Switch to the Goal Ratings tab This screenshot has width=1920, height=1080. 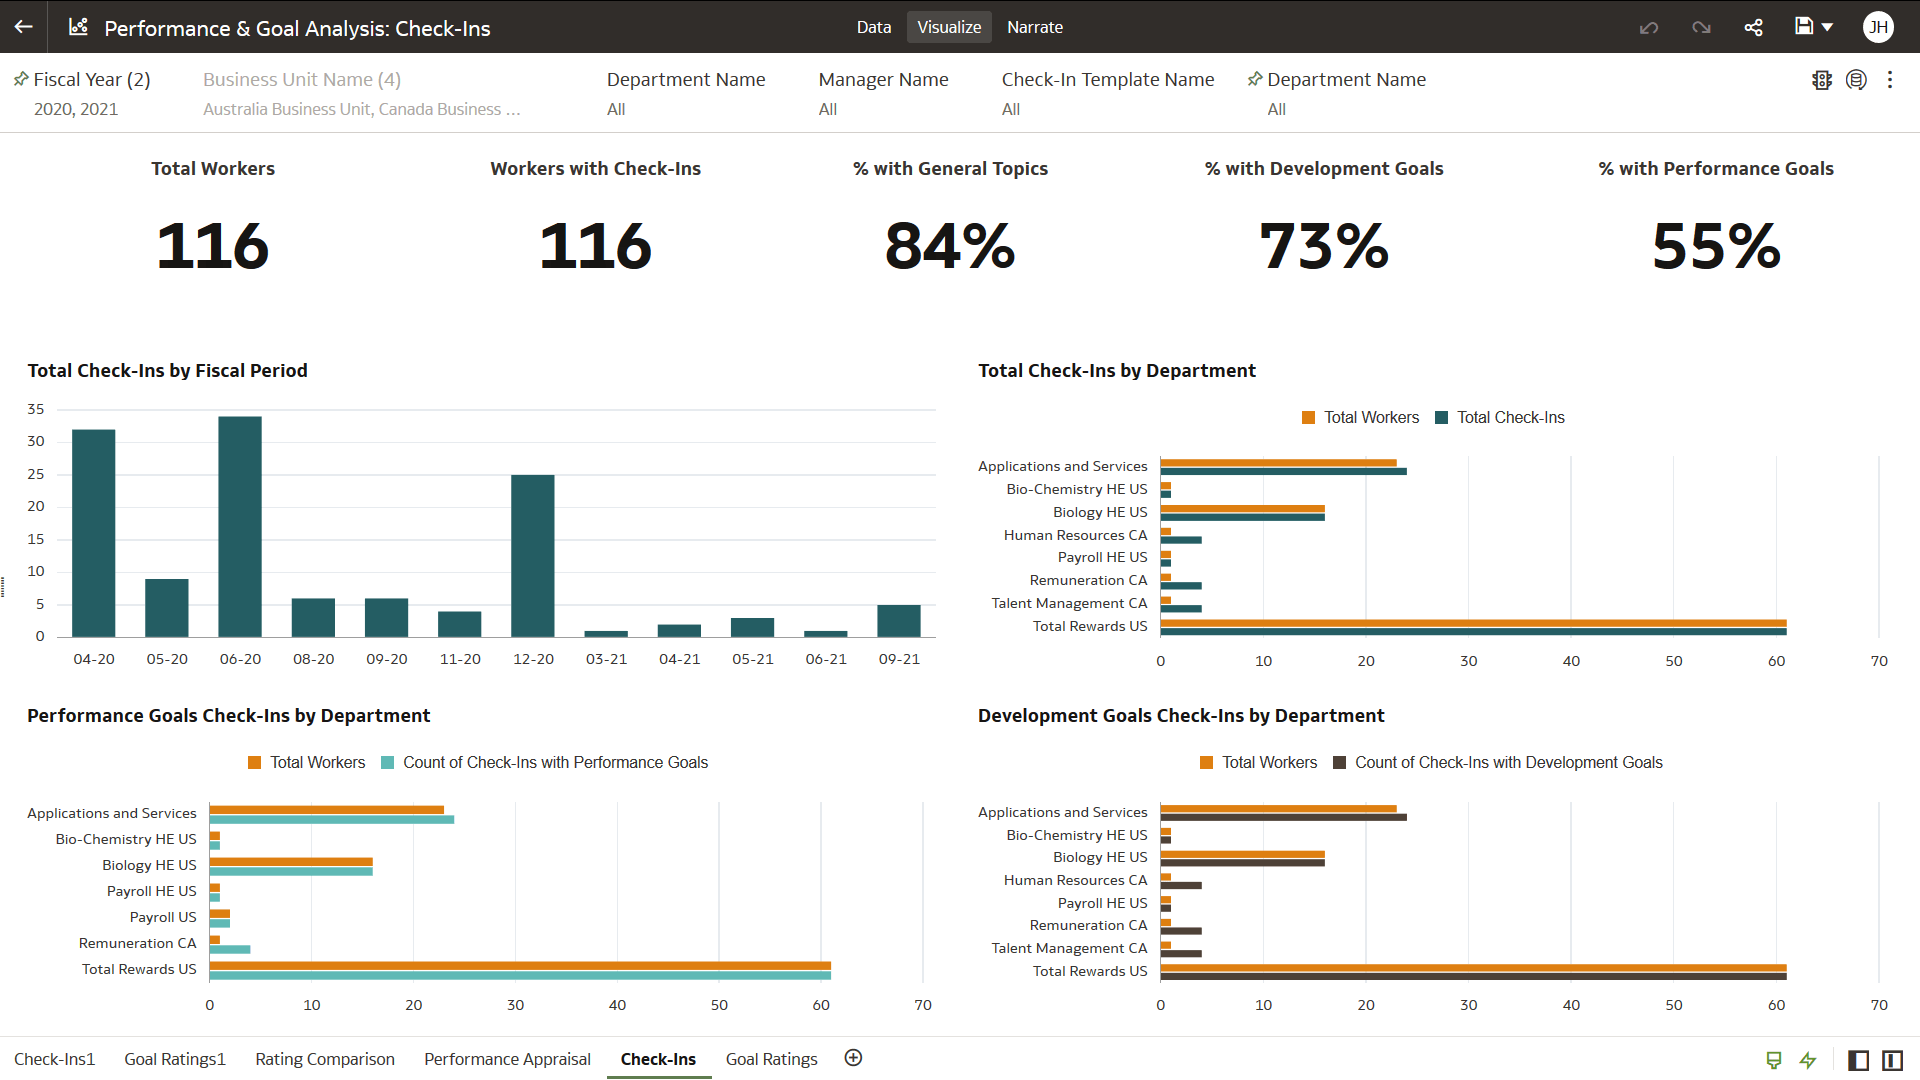click(x=771, y=1059)
